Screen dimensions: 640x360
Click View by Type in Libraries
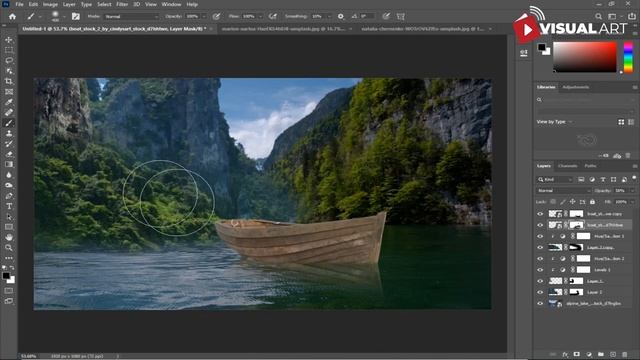(x=551, y=122)
